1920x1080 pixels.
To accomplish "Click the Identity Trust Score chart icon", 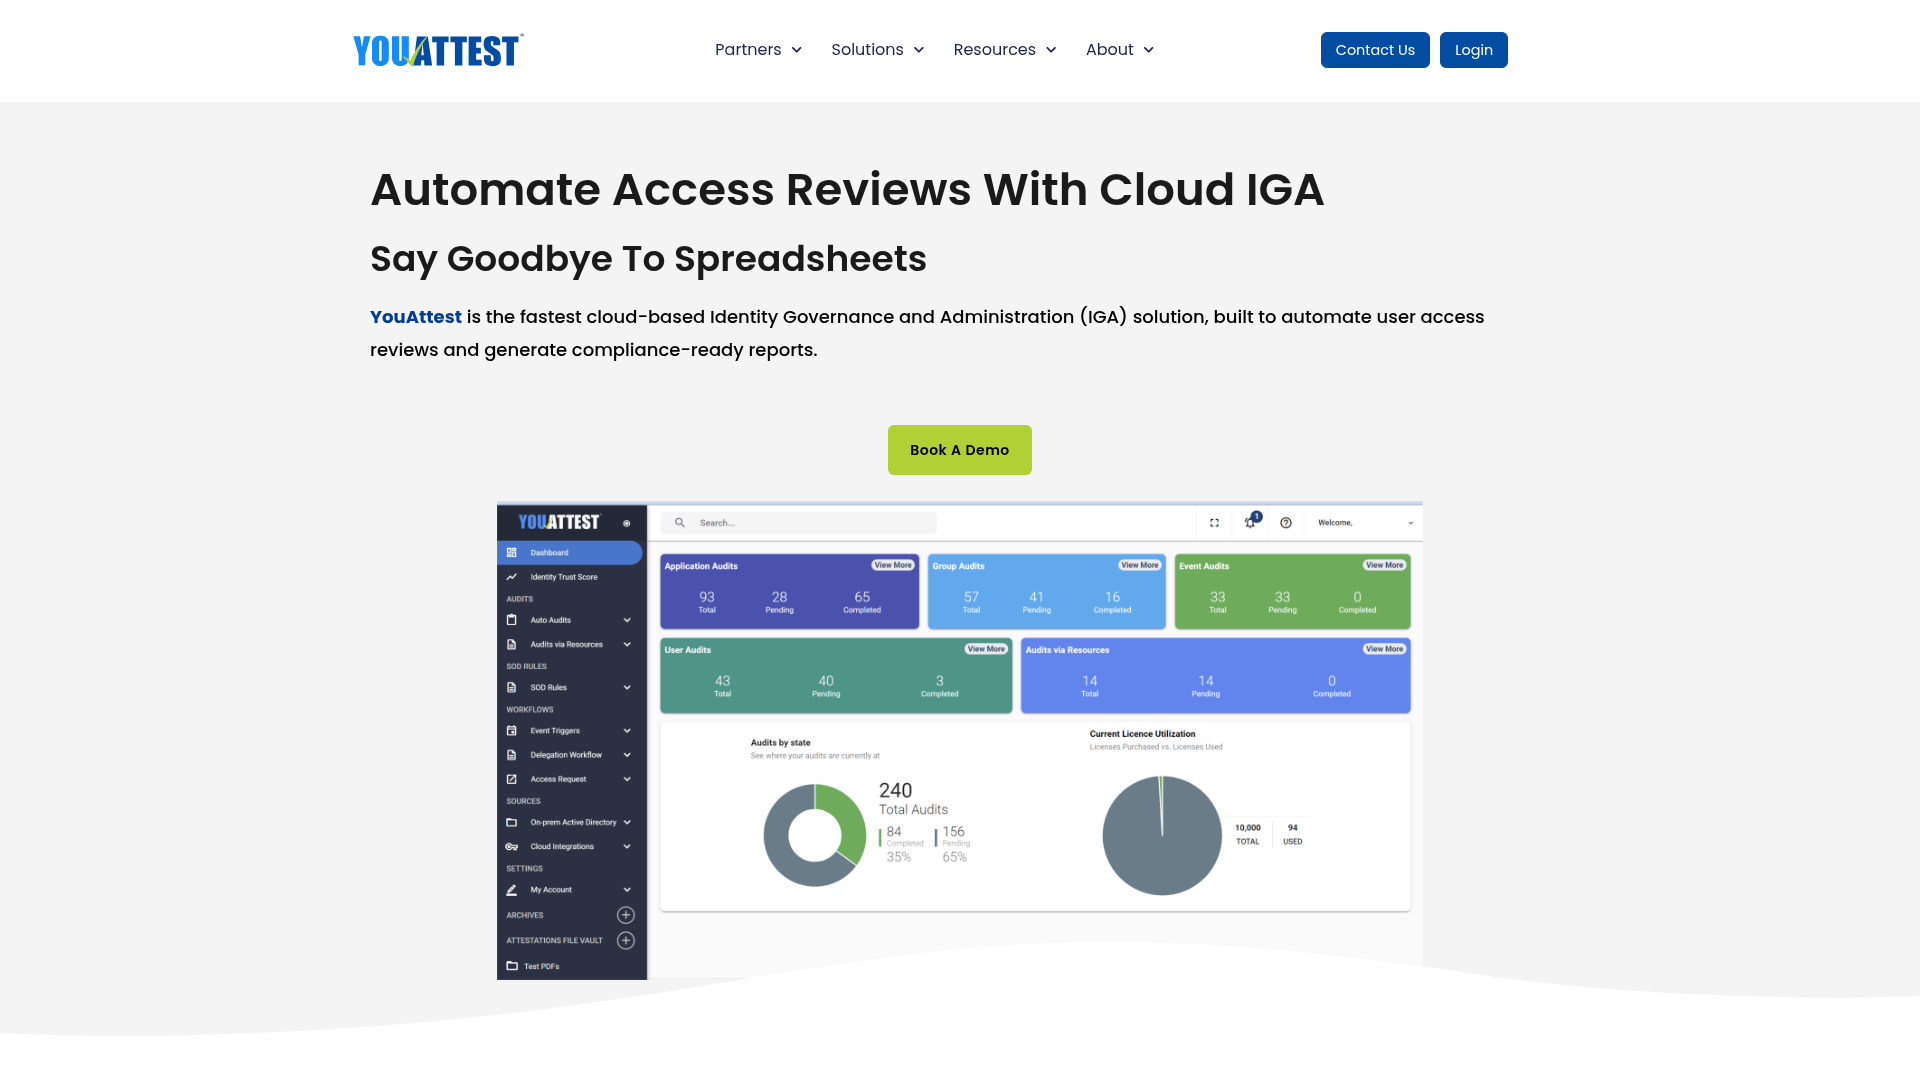I will click(512, 577).
